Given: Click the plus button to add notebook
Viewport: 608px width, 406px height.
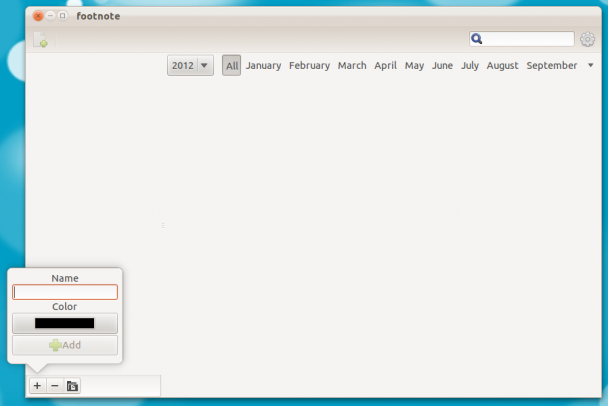Looking at the screenshot, I should 37,386.
